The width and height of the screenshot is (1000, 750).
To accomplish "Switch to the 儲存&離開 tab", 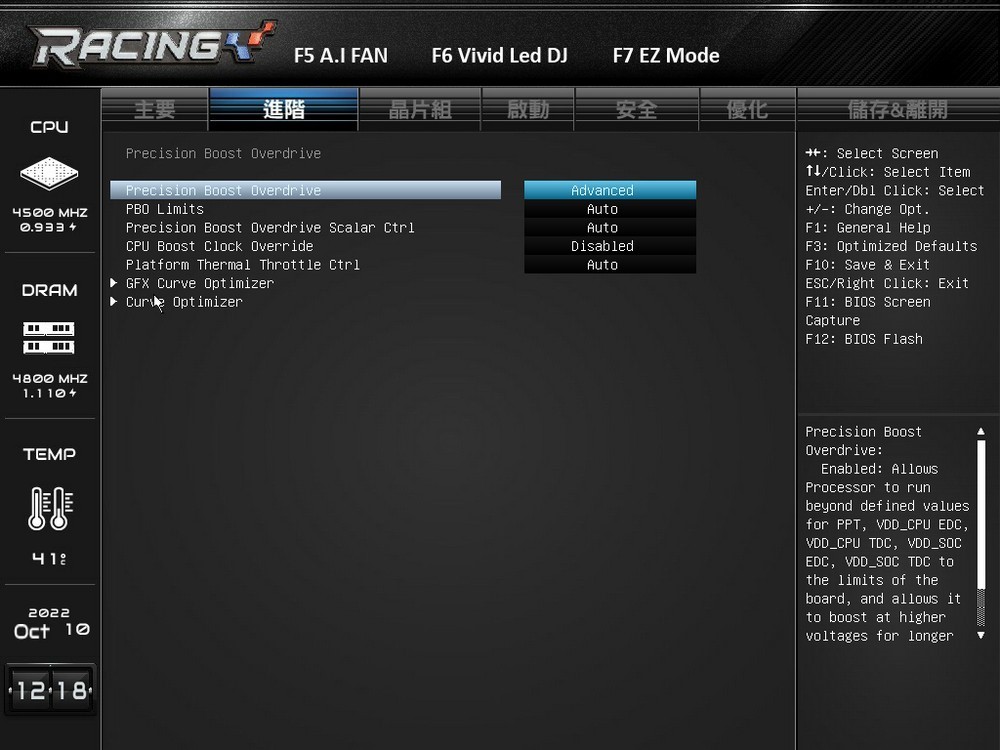I will tap(897, 110).
